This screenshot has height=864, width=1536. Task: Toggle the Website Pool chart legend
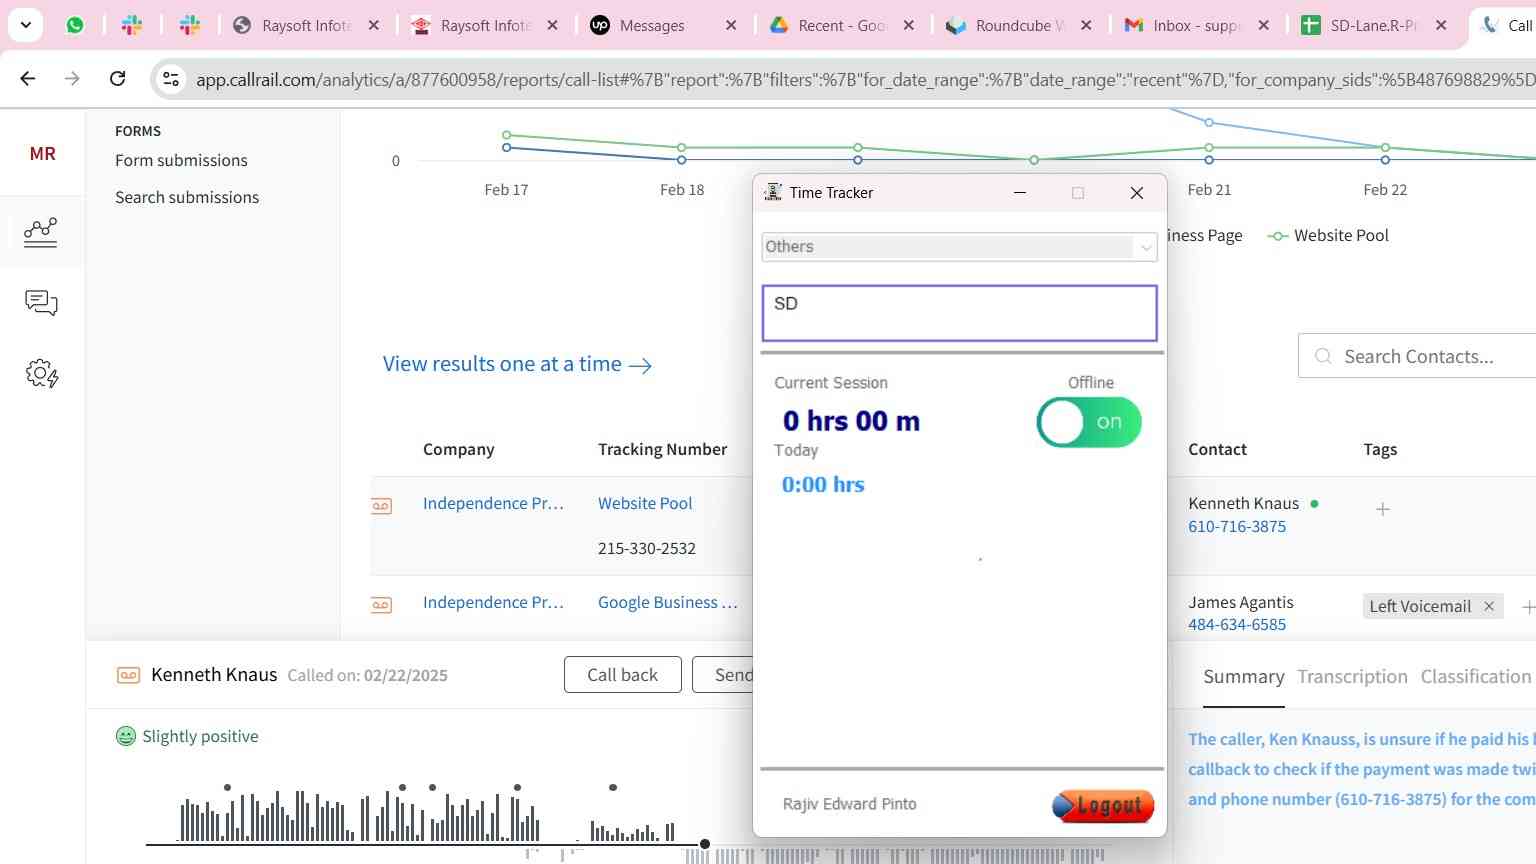point(1328,235)
